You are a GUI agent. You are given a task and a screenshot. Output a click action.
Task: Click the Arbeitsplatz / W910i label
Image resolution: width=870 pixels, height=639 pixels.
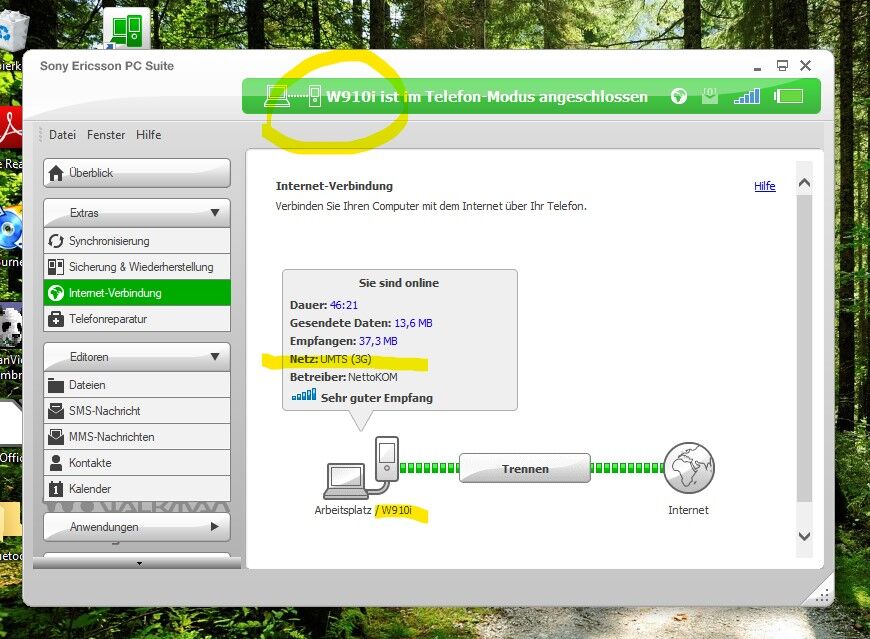(363, 510)
